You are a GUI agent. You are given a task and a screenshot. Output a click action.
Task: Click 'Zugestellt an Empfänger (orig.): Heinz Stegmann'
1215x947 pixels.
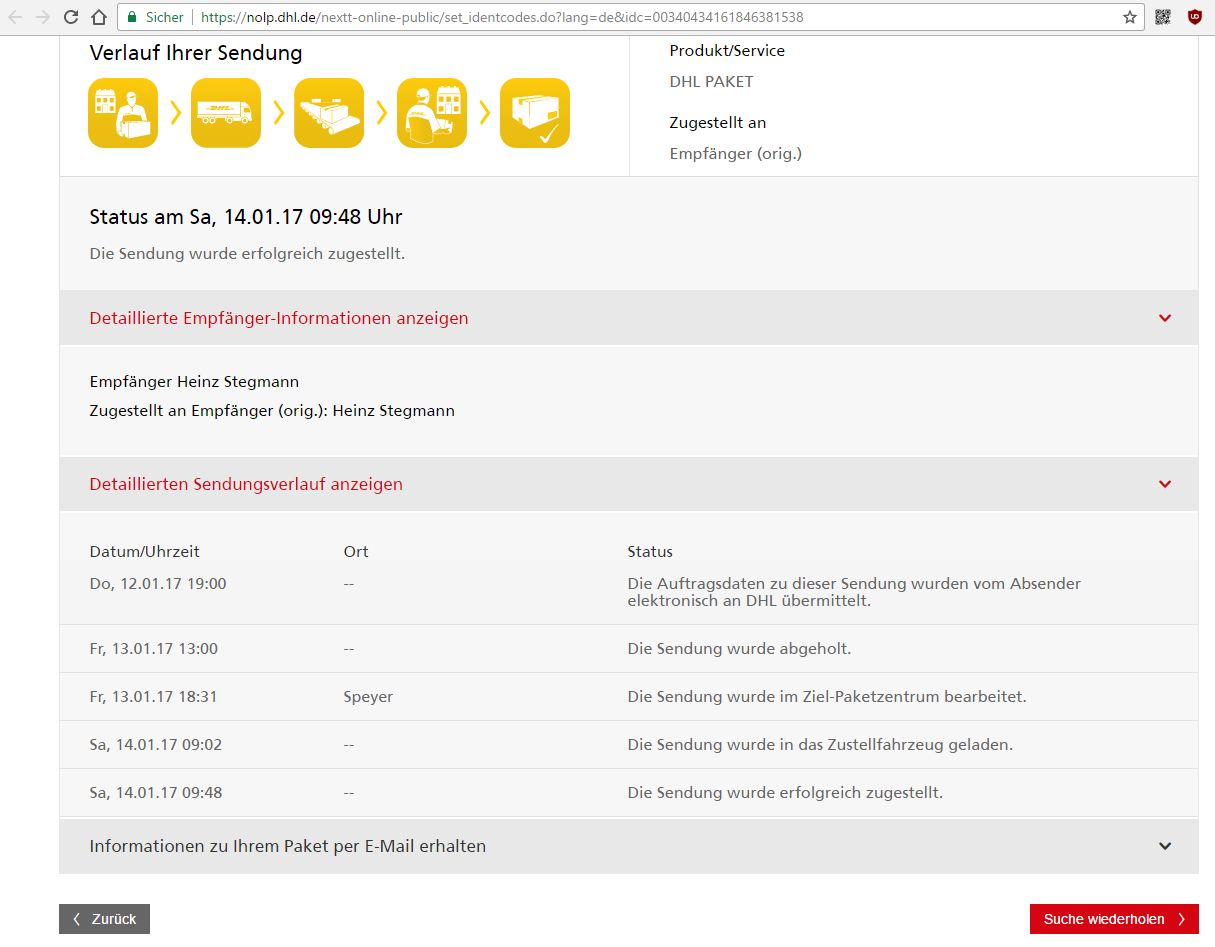pos(272,411)
